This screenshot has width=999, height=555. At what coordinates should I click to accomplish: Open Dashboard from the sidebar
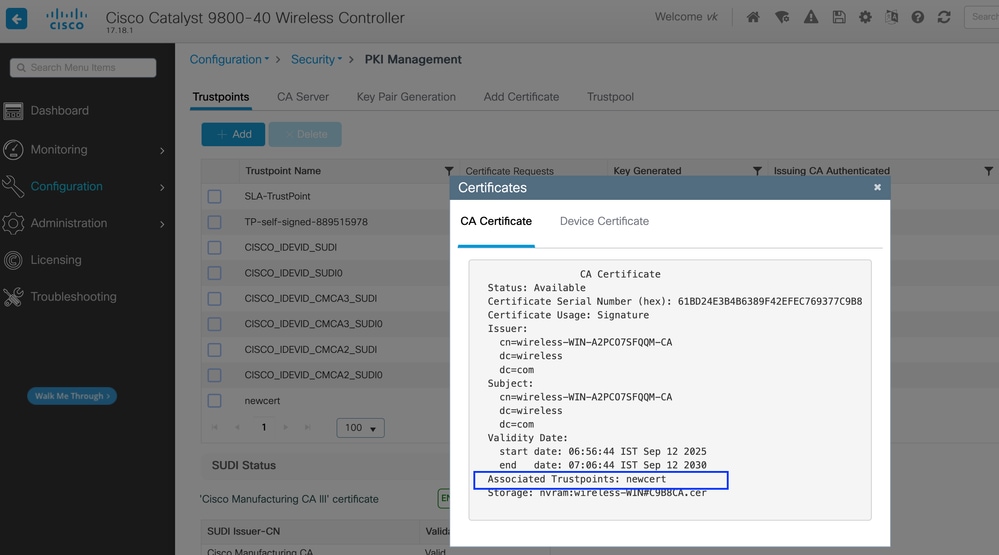pyautogui.click(x=59, y=110)
